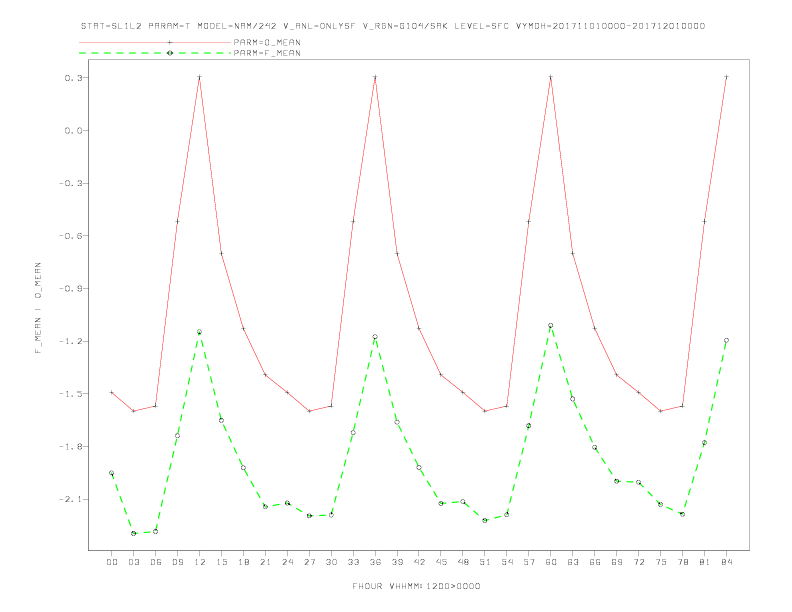The image size is (792, 612).
Task: Click the x-axis tick label 54
Action: [507, 562]
